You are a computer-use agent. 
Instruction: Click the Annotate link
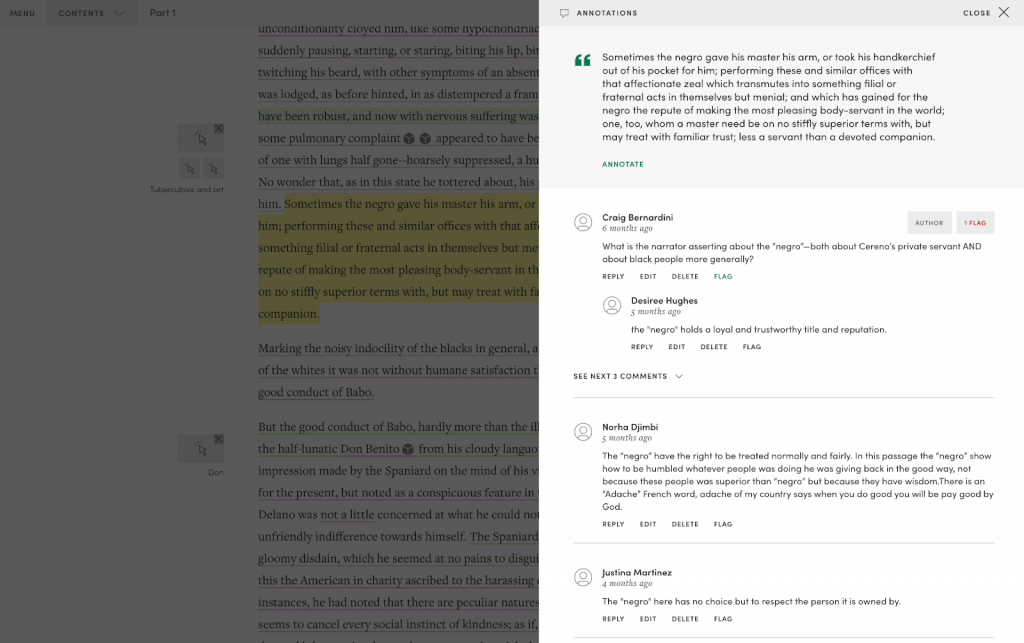point(622,165)
